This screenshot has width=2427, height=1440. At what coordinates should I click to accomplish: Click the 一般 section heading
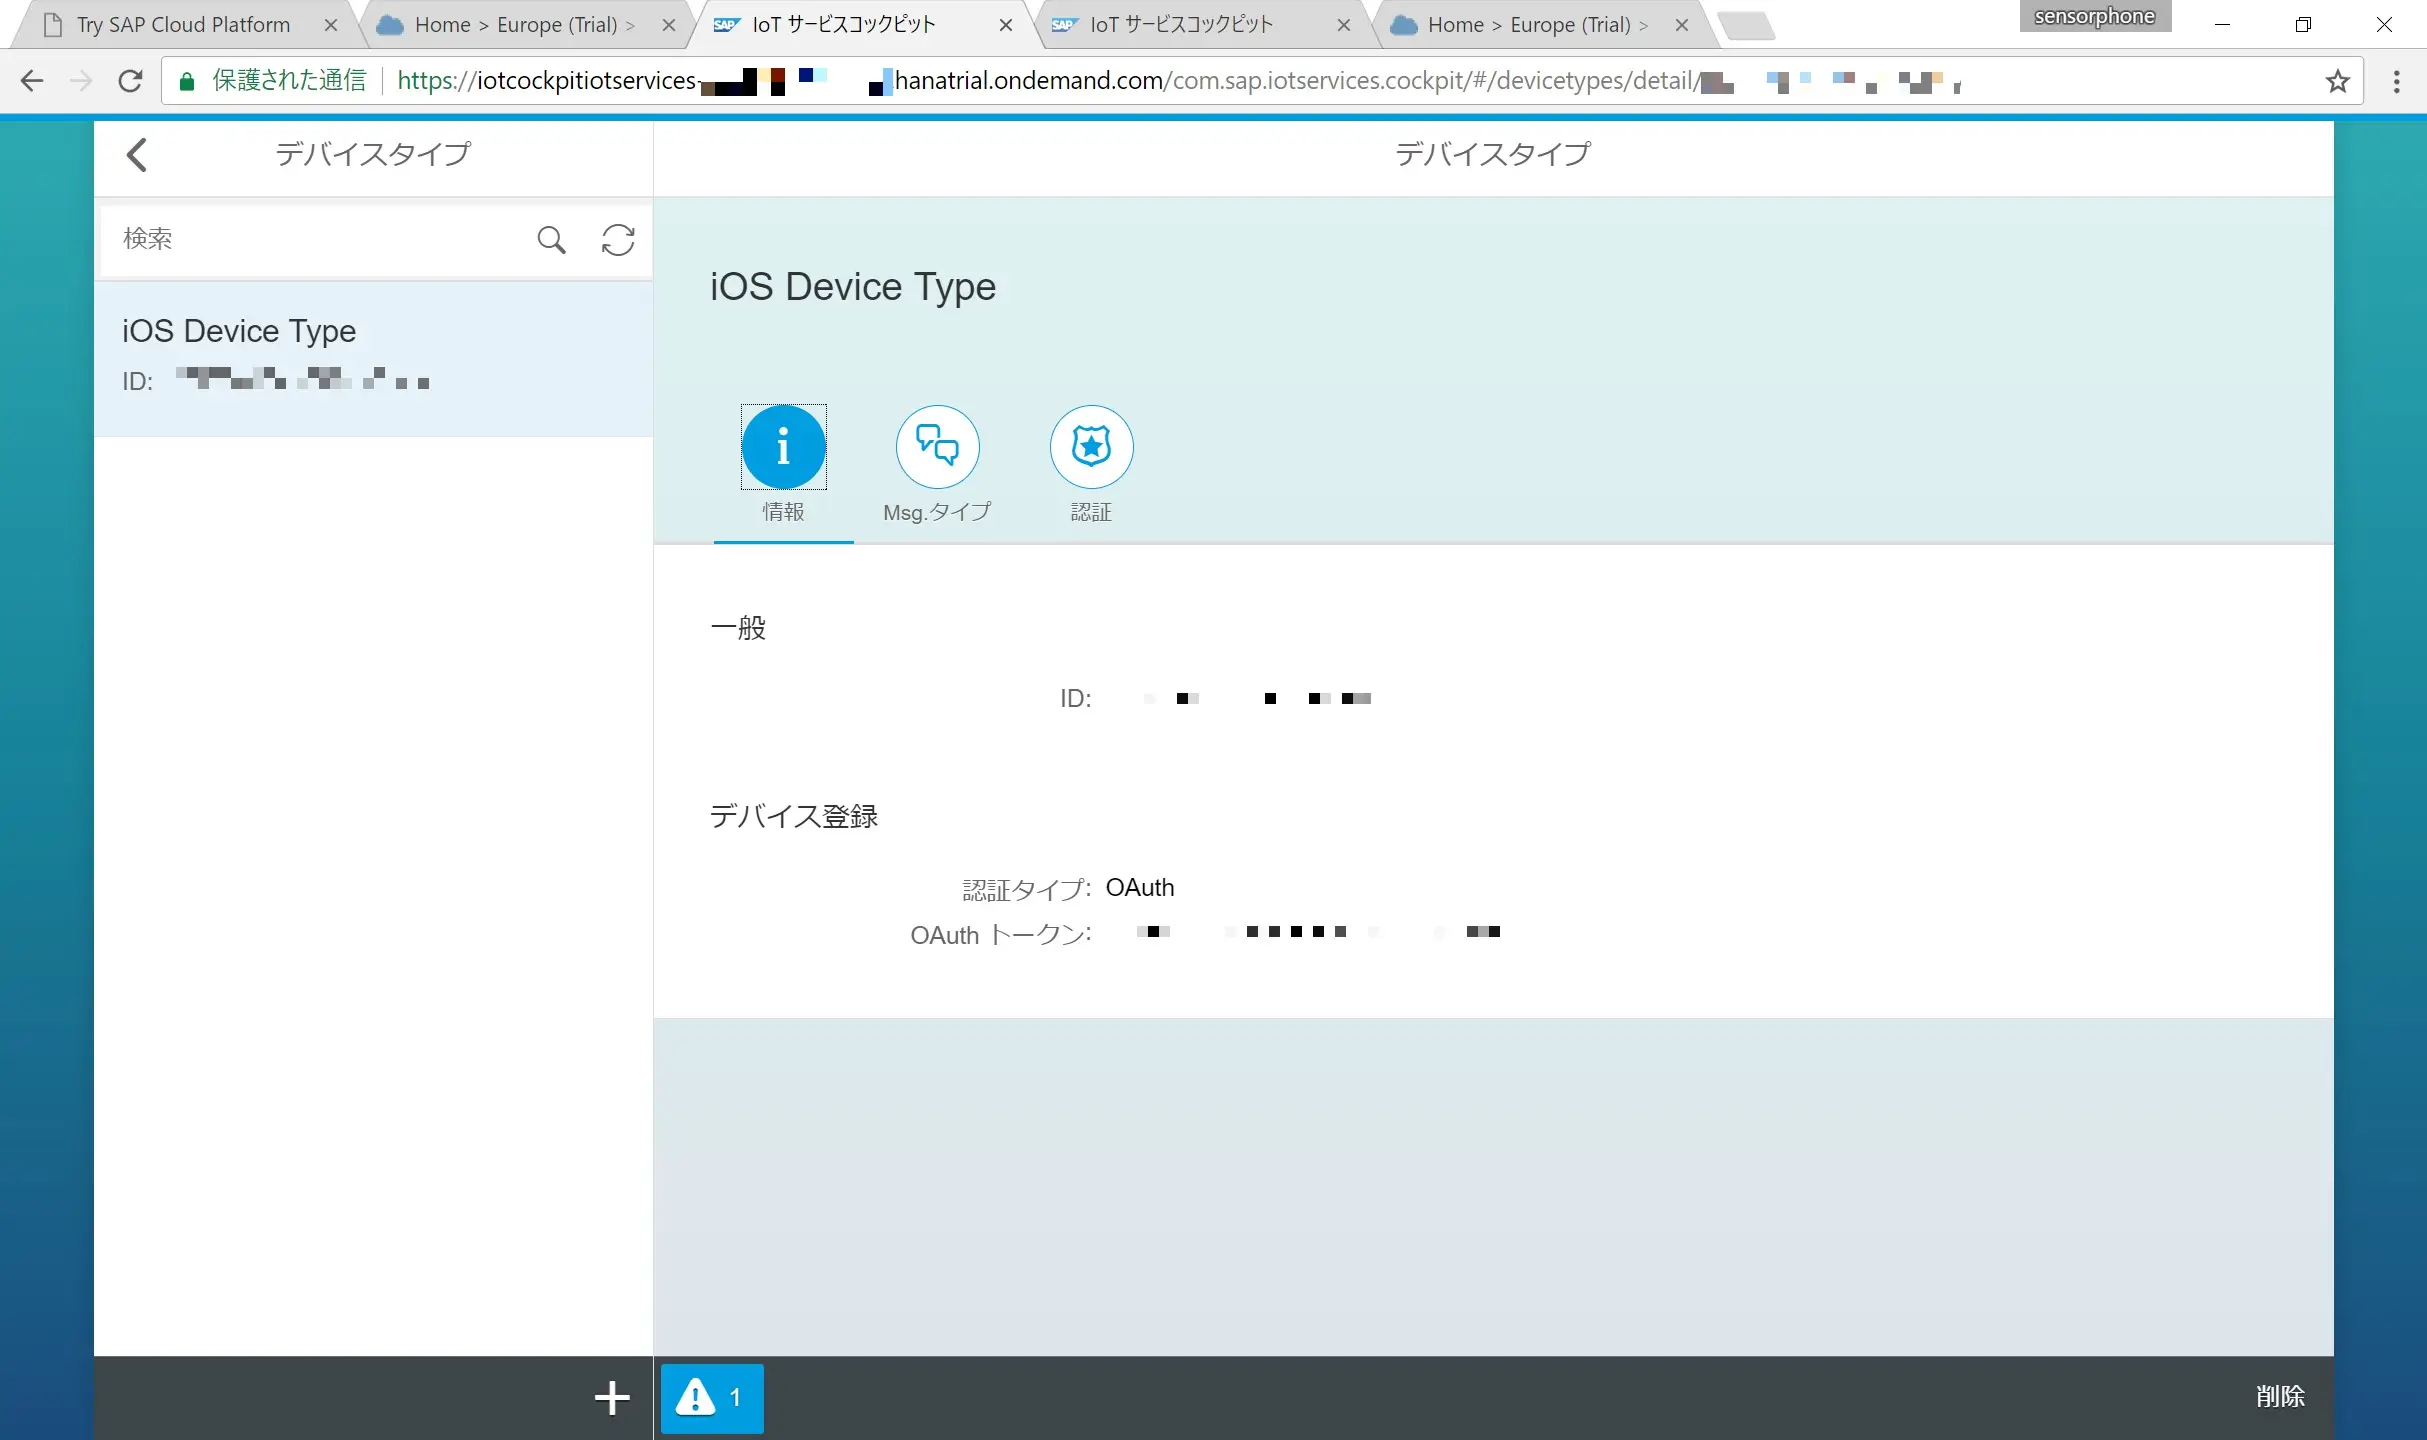[x=738, y=628]
